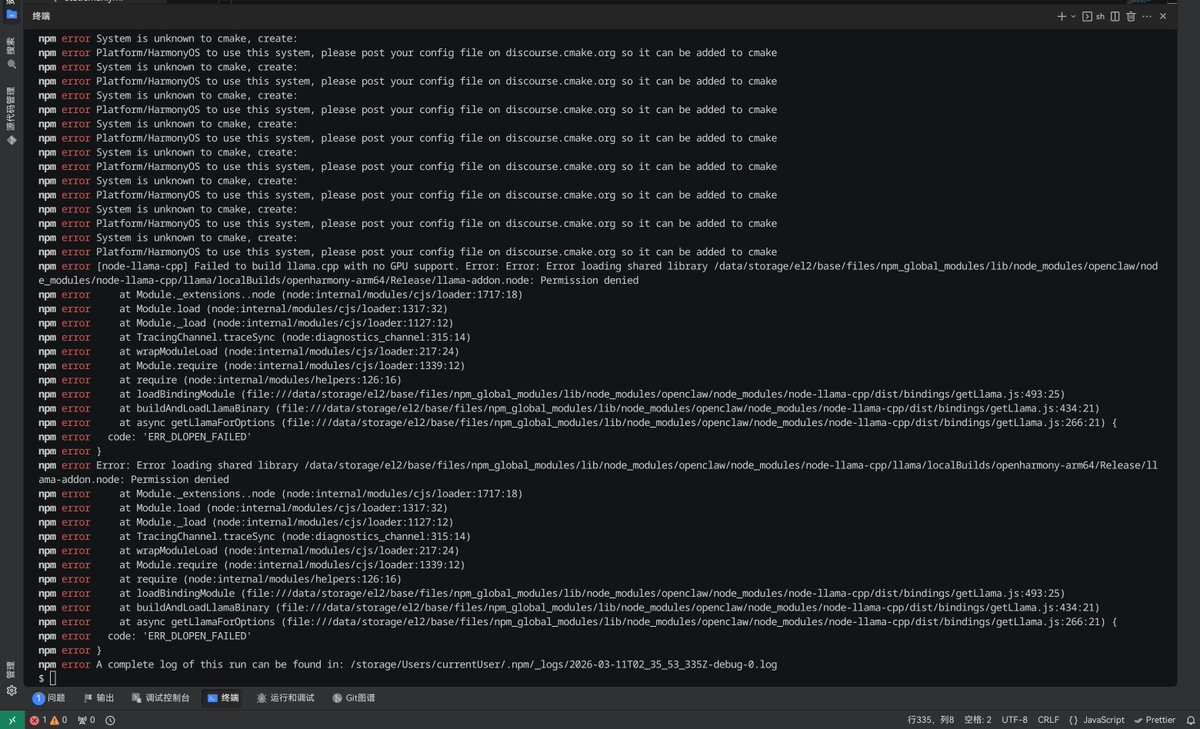
Task: Change indentation via 空格: 2
Action: coord(977,720)
